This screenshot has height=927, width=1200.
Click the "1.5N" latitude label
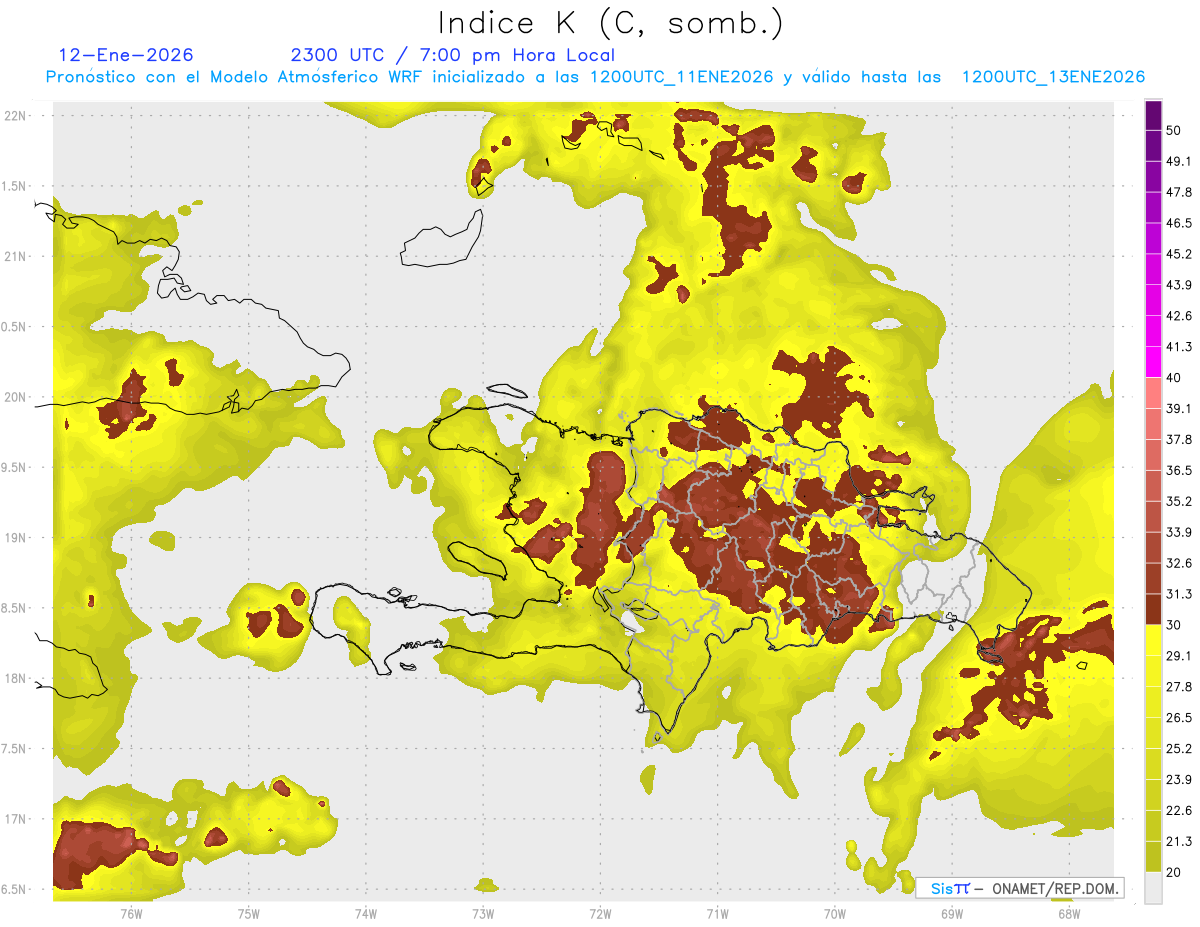pos(16,186)
